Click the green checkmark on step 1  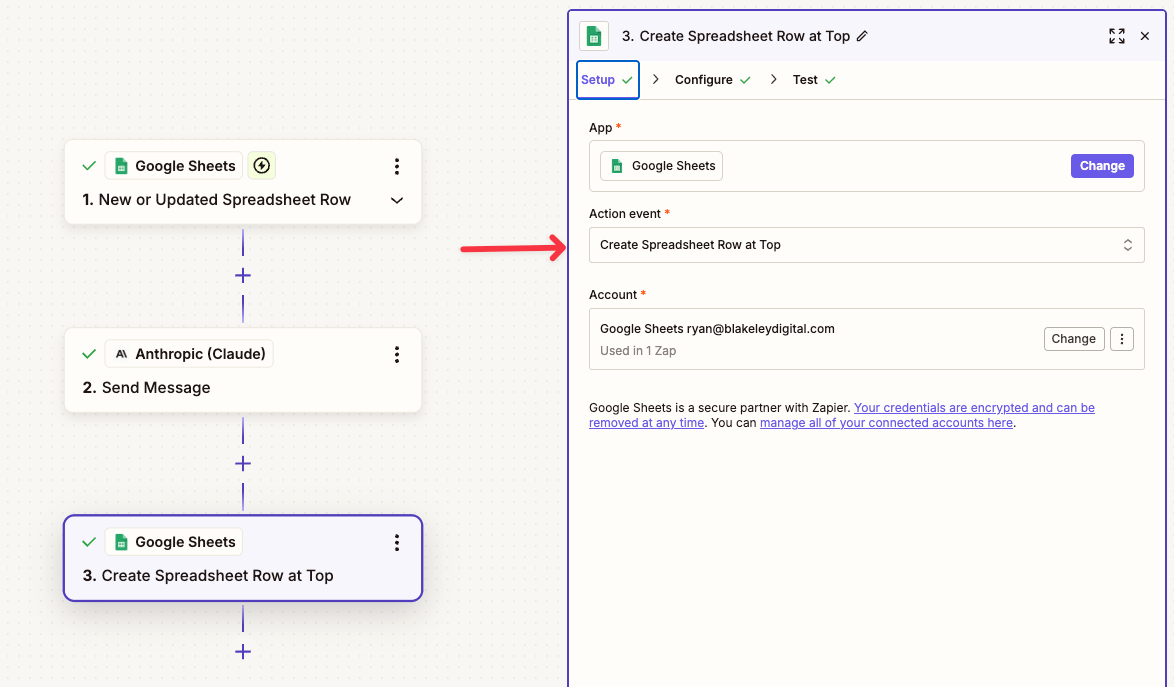(x=89, y=165)
